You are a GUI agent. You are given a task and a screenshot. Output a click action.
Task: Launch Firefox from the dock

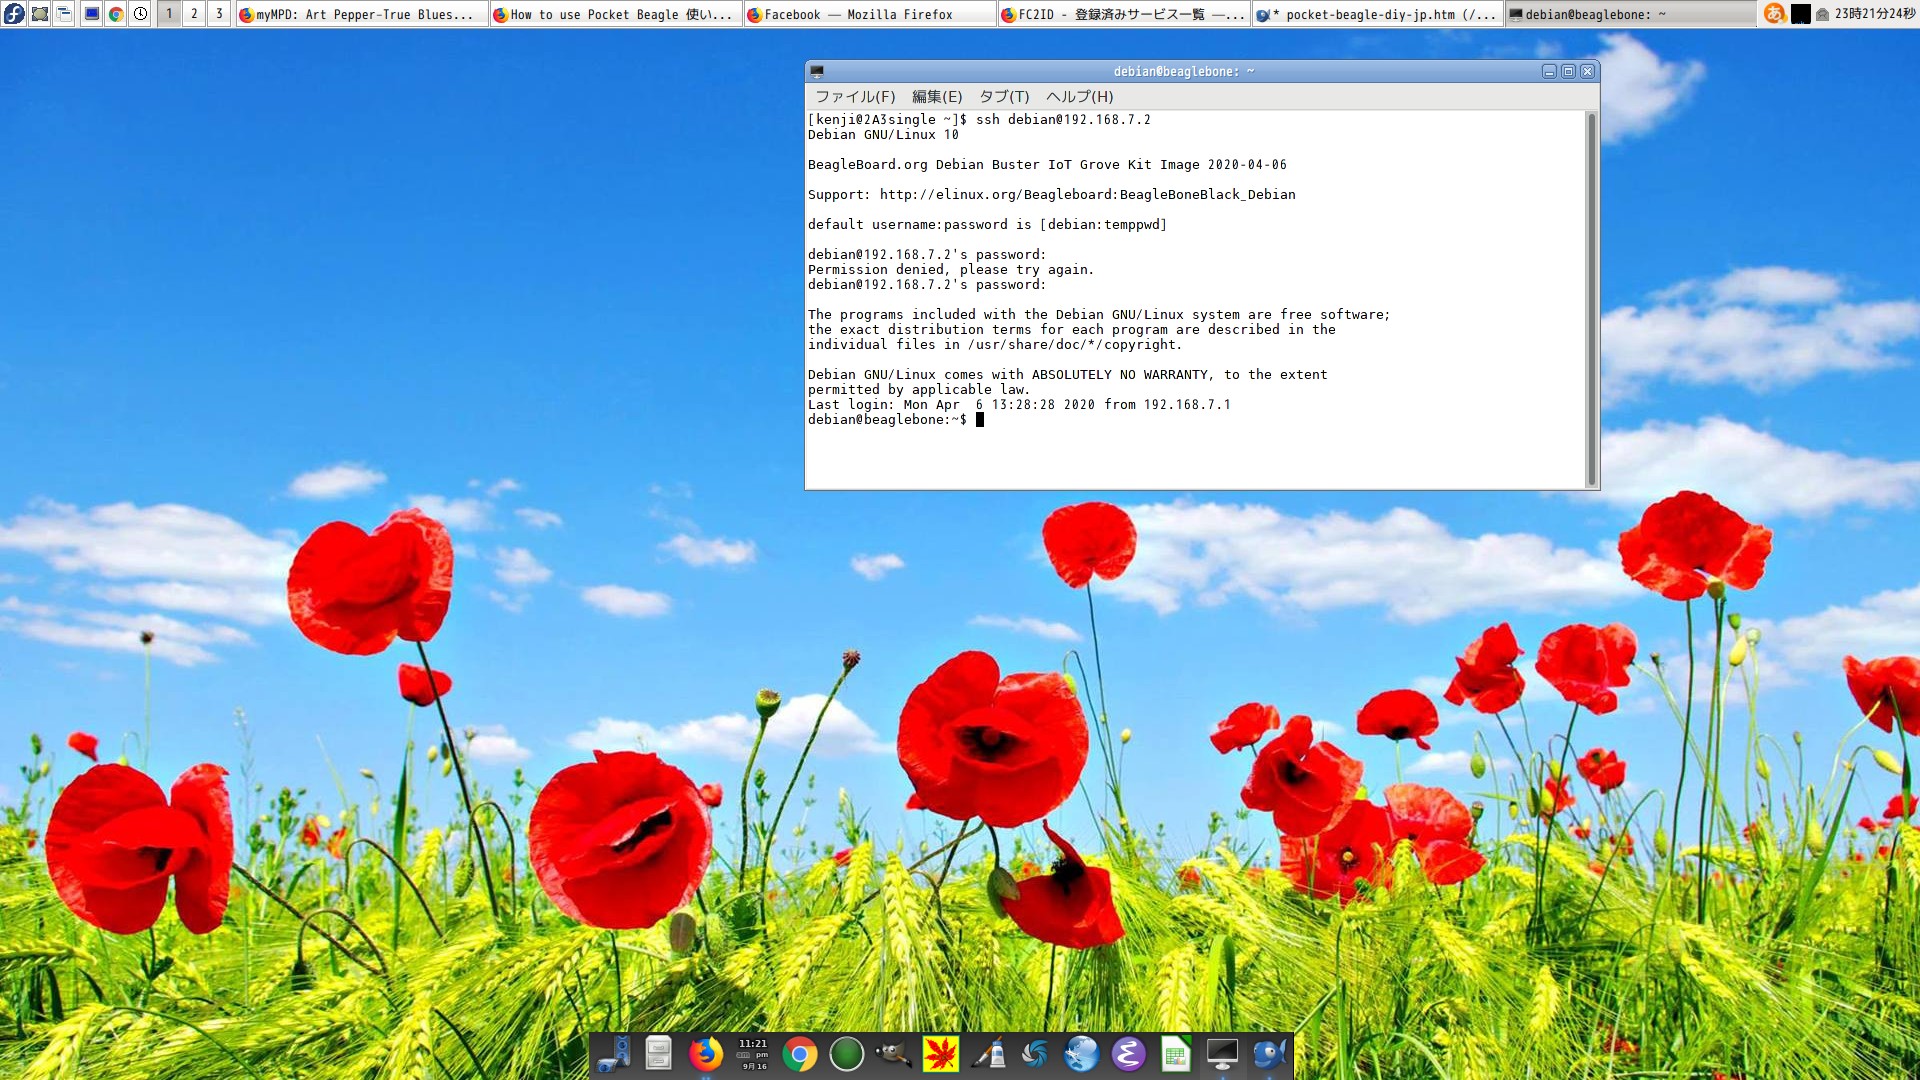click(x=706, y=1054)
